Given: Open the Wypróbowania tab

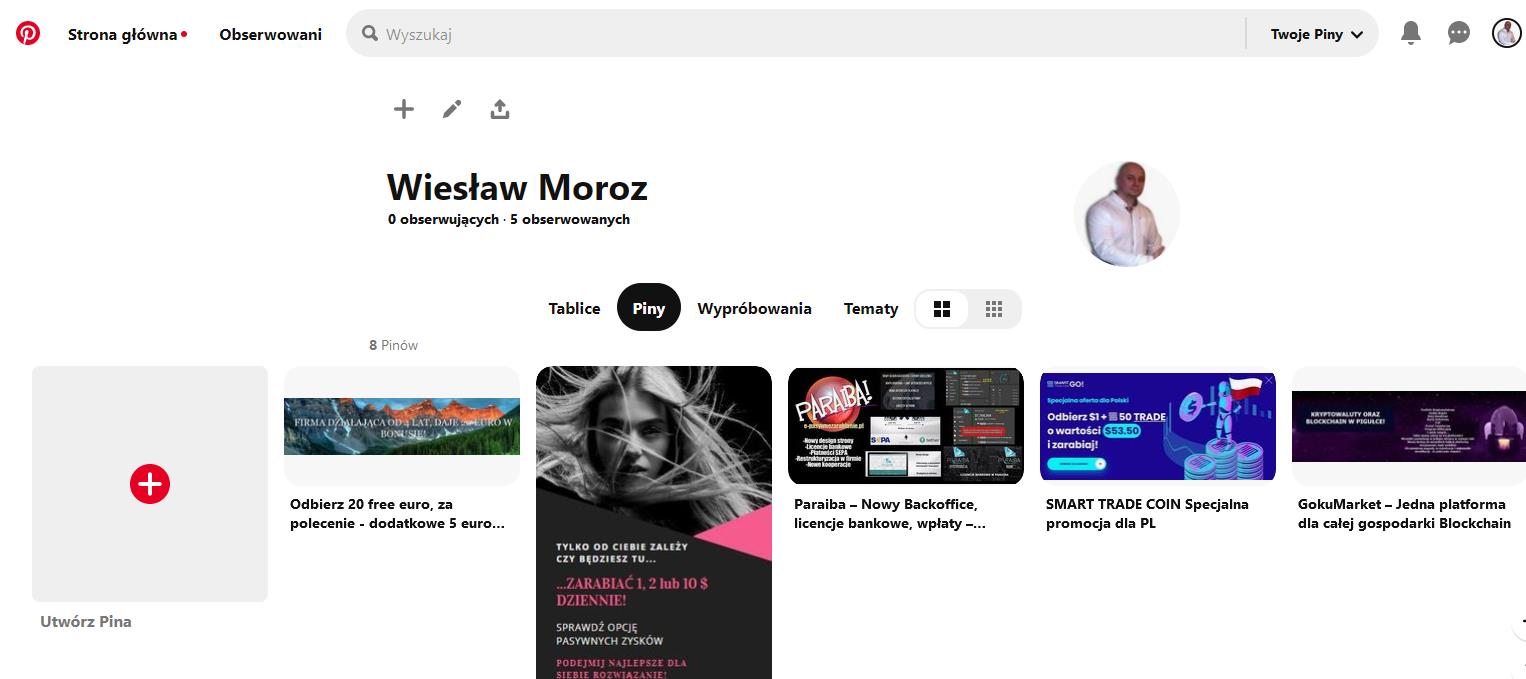Looking at the screenshot, I should (x=755, y=308).
